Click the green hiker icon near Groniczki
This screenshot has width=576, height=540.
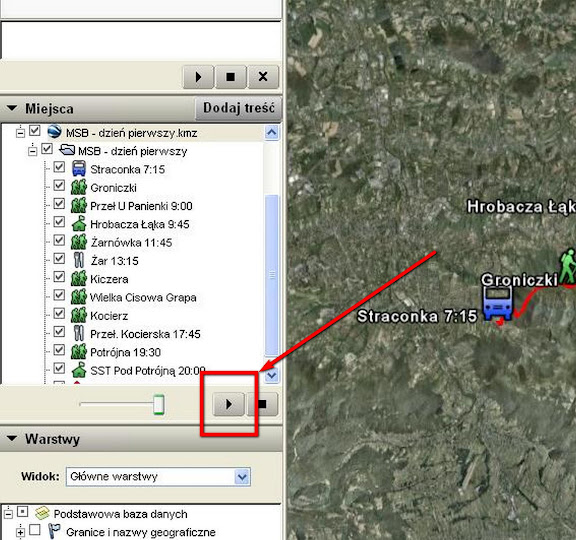click(x=567, y=265)
